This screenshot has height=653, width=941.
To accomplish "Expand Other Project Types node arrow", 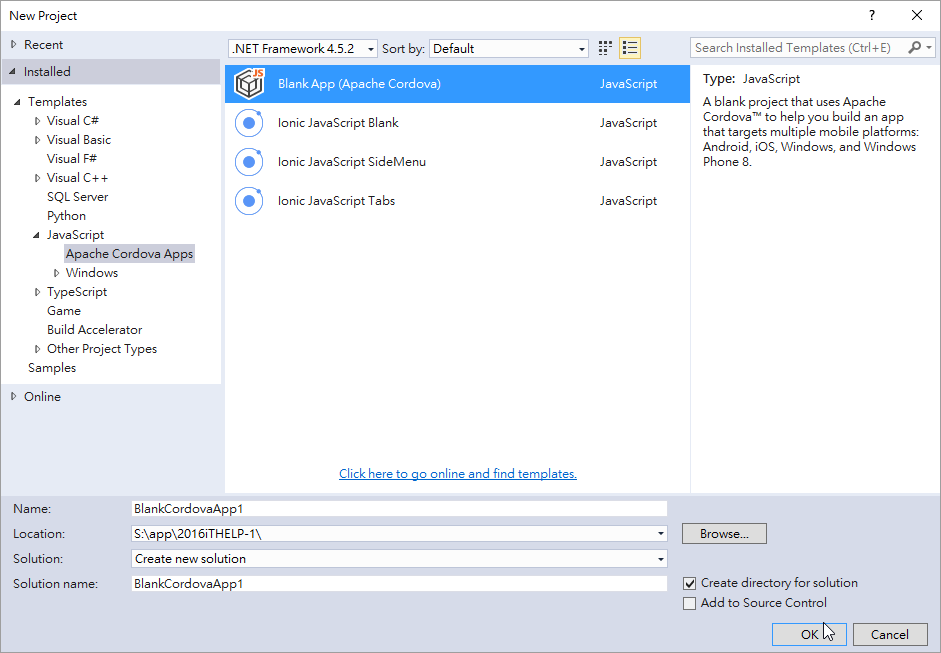I will [37, 349].
